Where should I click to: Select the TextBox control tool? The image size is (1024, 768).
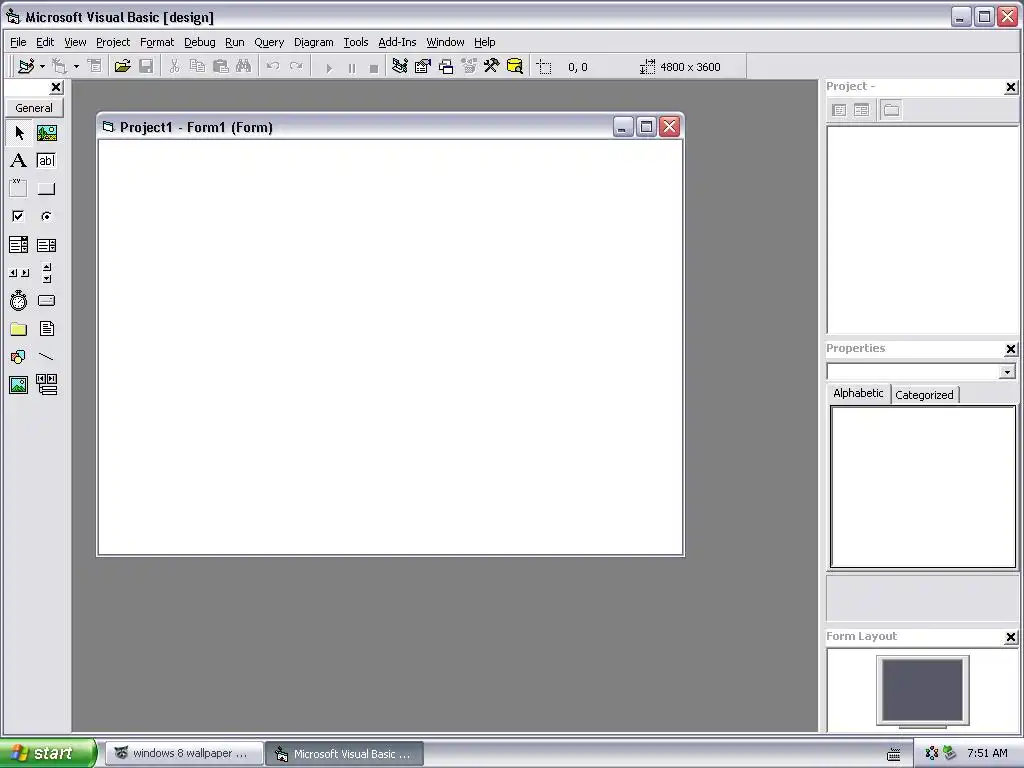pos(46,161)
